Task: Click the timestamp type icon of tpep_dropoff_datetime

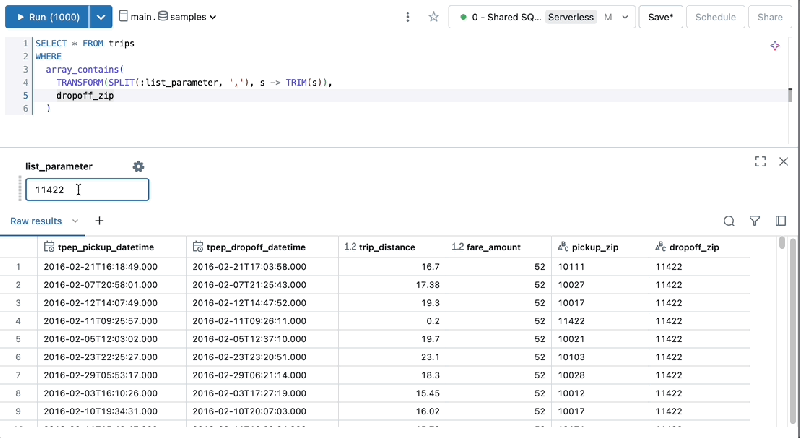Action: [198, 247]
